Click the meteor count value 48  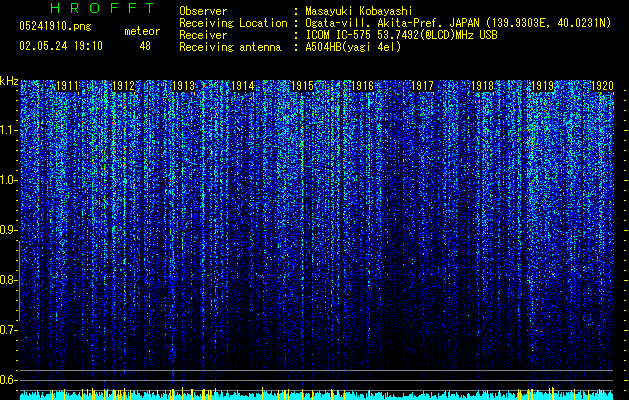coord(145,46)
